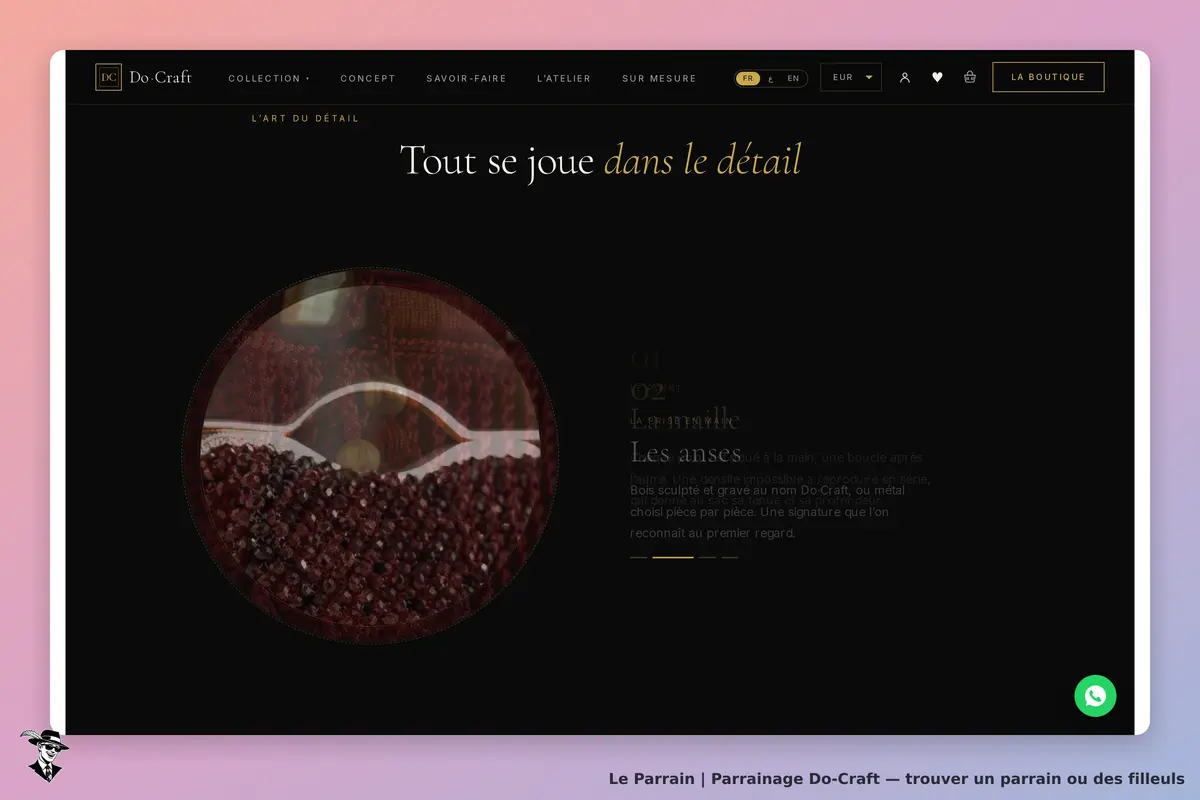Screen dimensions: 1200x800
Task: Click the "L'ART DU DÉTAIL" label
Action: pyautogui.click(x=305, y=118)
